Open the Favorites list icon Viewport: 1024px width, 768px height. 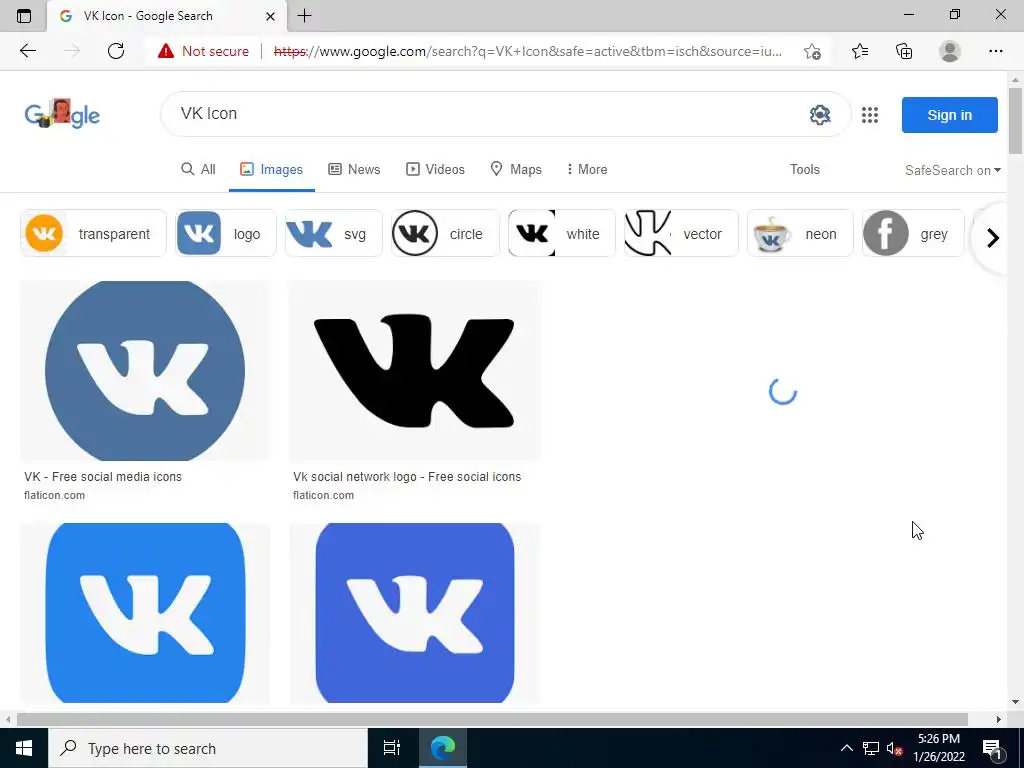click(860, 51)
